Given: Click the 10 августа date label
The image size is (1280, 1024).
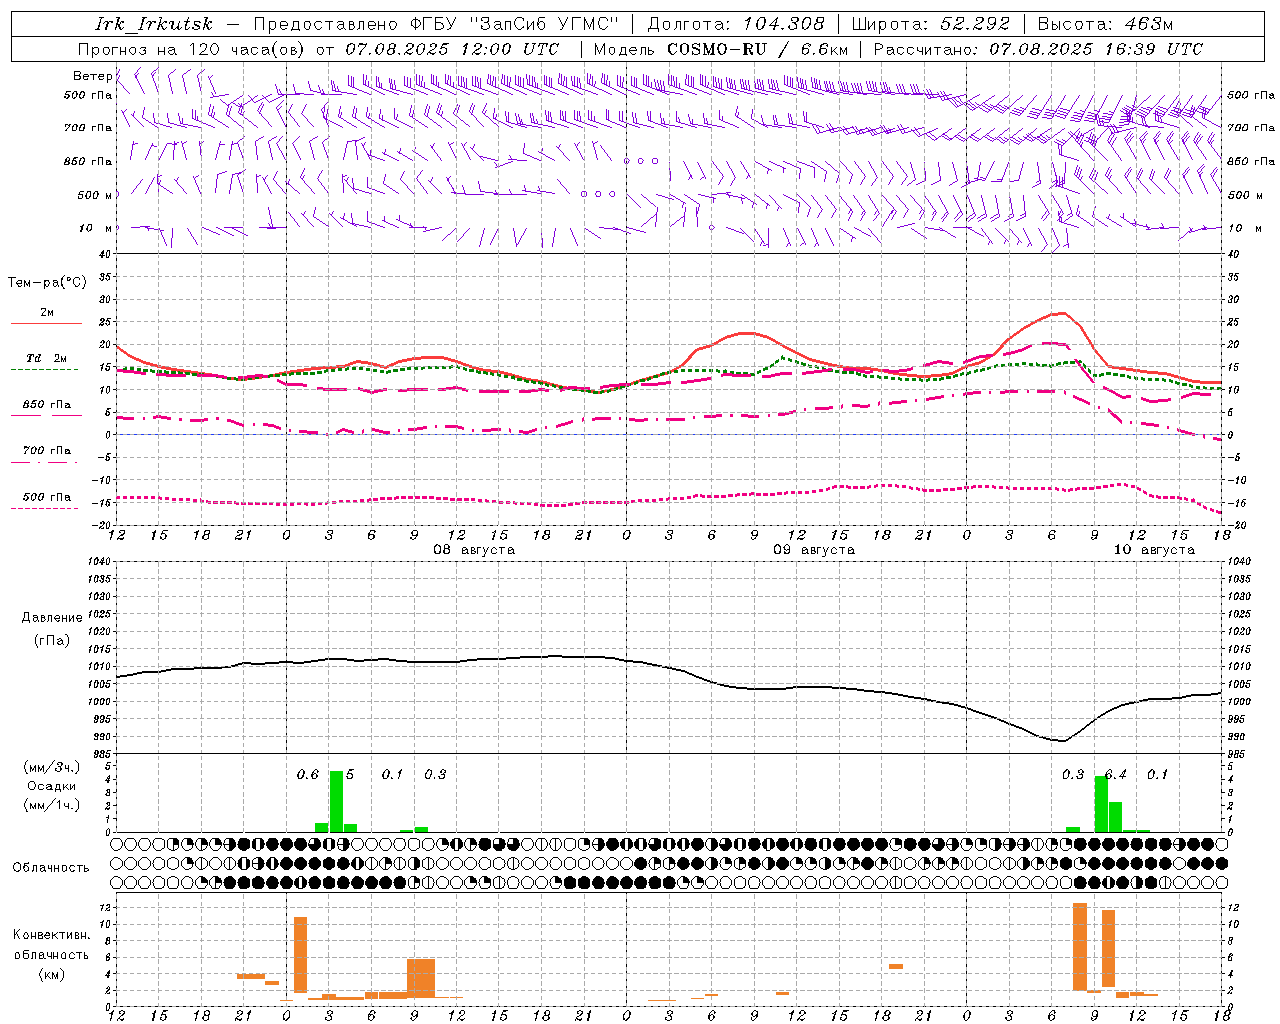Looking at the screenshot, I should 1154,550.
